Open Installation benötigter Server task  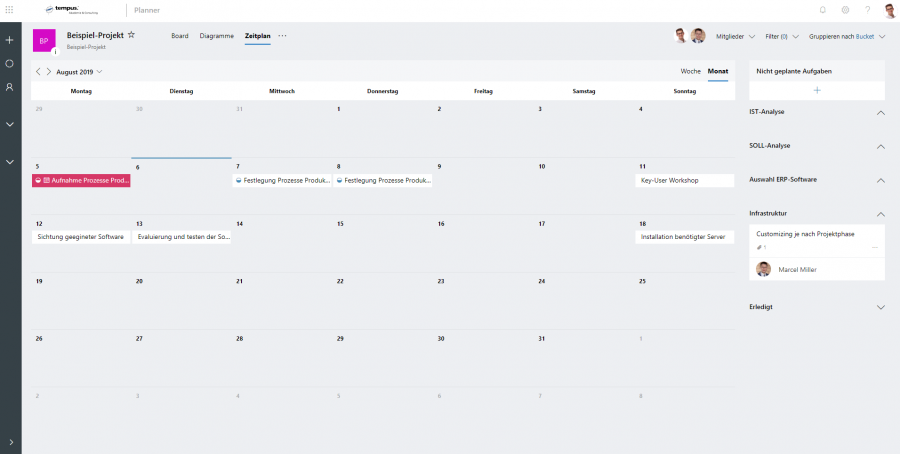685,237
